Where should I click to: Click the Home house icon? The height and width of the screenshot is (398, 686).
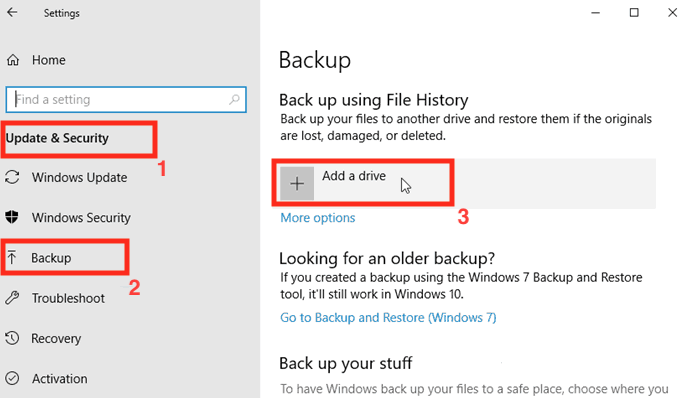[13, 60]
